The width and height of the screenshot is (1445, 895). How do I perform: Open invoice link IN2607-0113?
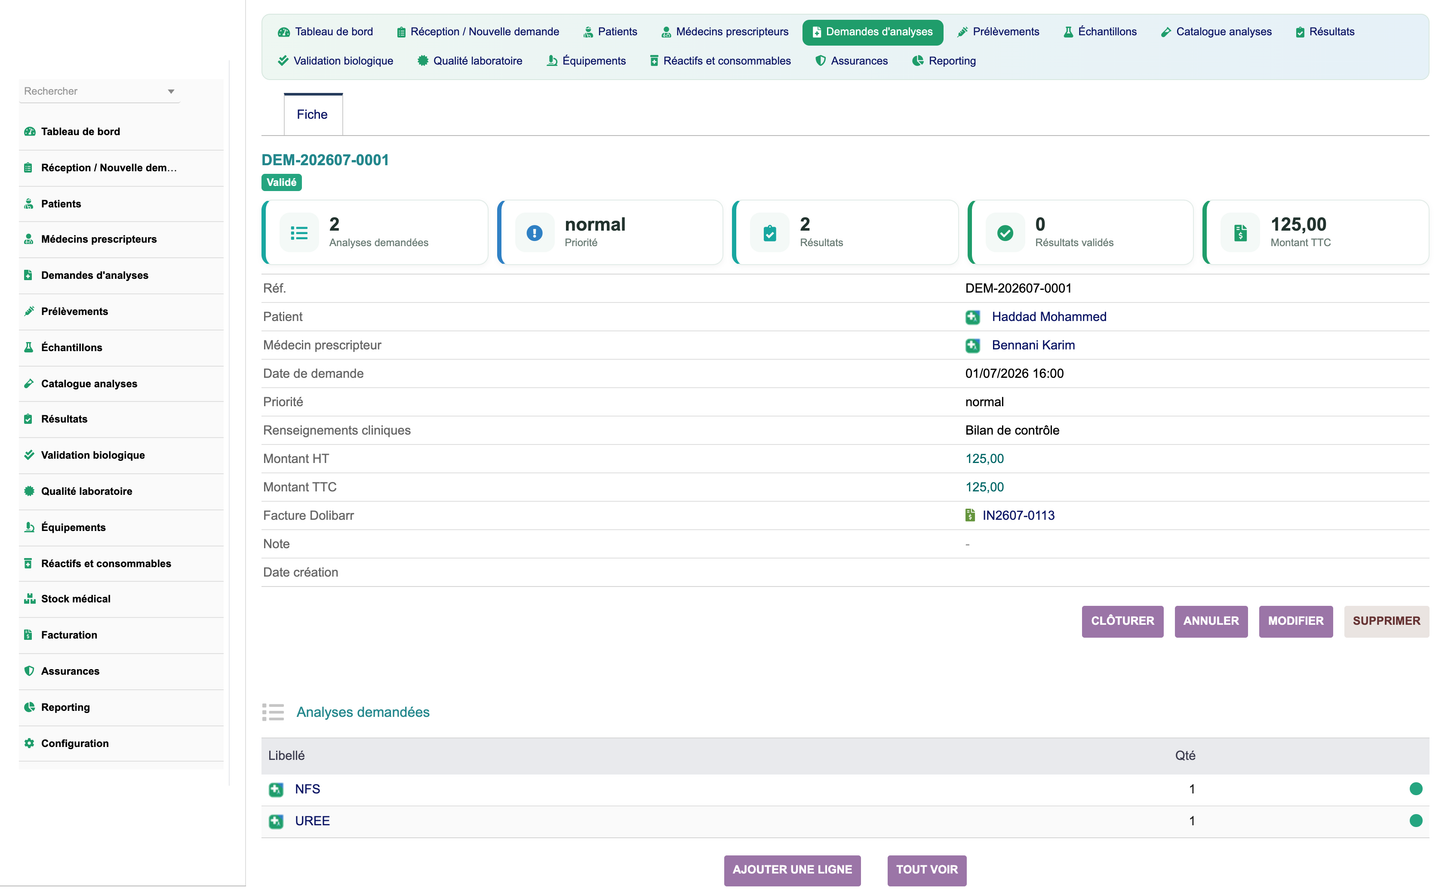point(1018,516)
